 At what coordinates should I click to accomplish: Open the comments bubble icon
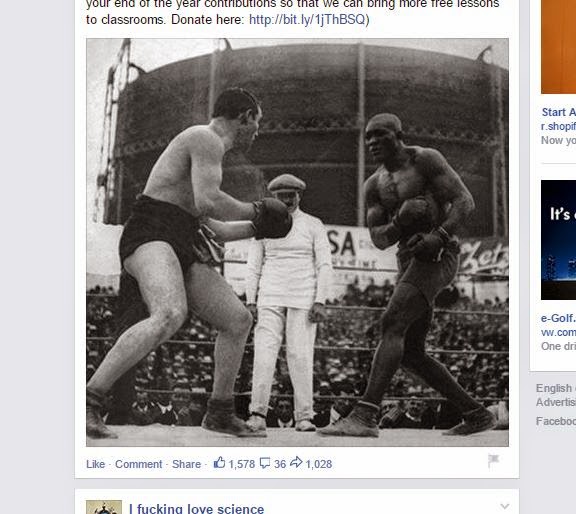pos(265,463)
